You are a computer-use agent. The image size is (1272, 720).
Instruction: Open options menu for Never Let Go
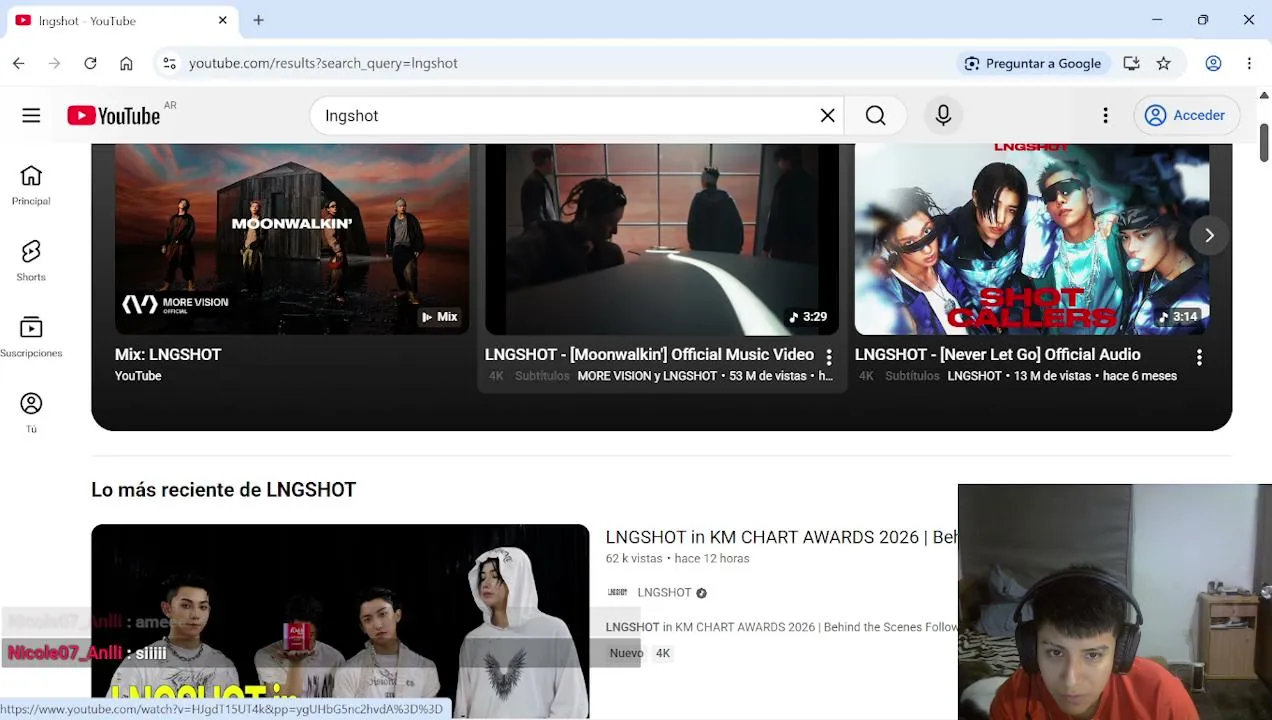(1198, 357)
